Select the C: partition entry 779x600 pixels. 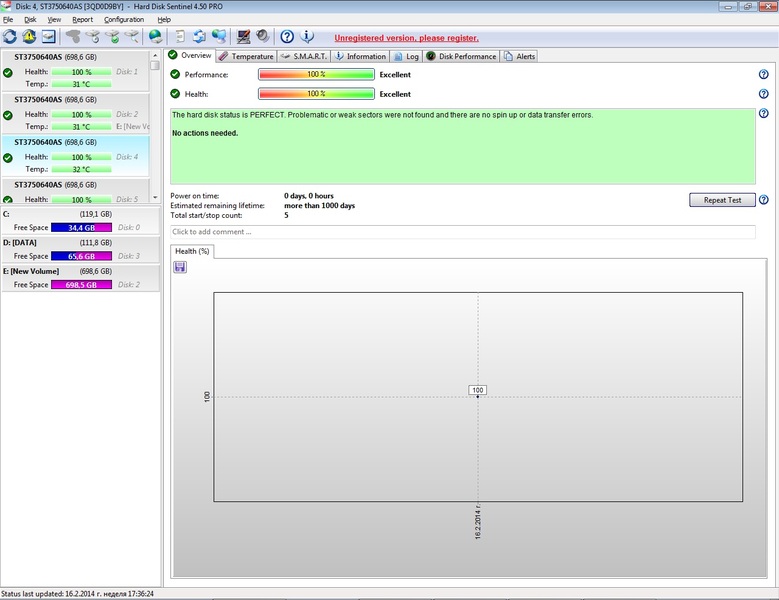pyautogui.click(x=80, y=221)
